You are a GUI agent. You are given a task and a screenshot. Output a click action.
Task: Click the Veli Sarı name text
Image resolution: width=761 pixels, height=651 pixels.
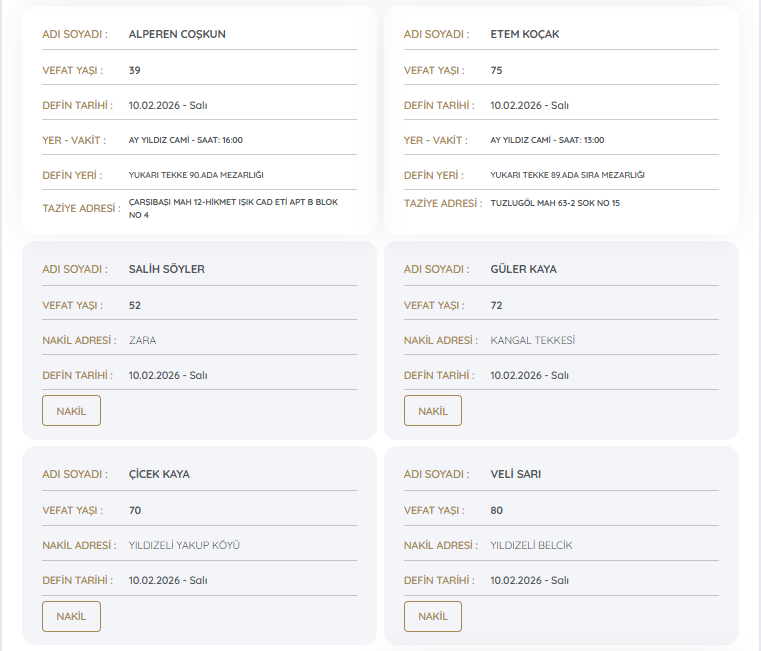pyautogui.click(x=515, y=474)
